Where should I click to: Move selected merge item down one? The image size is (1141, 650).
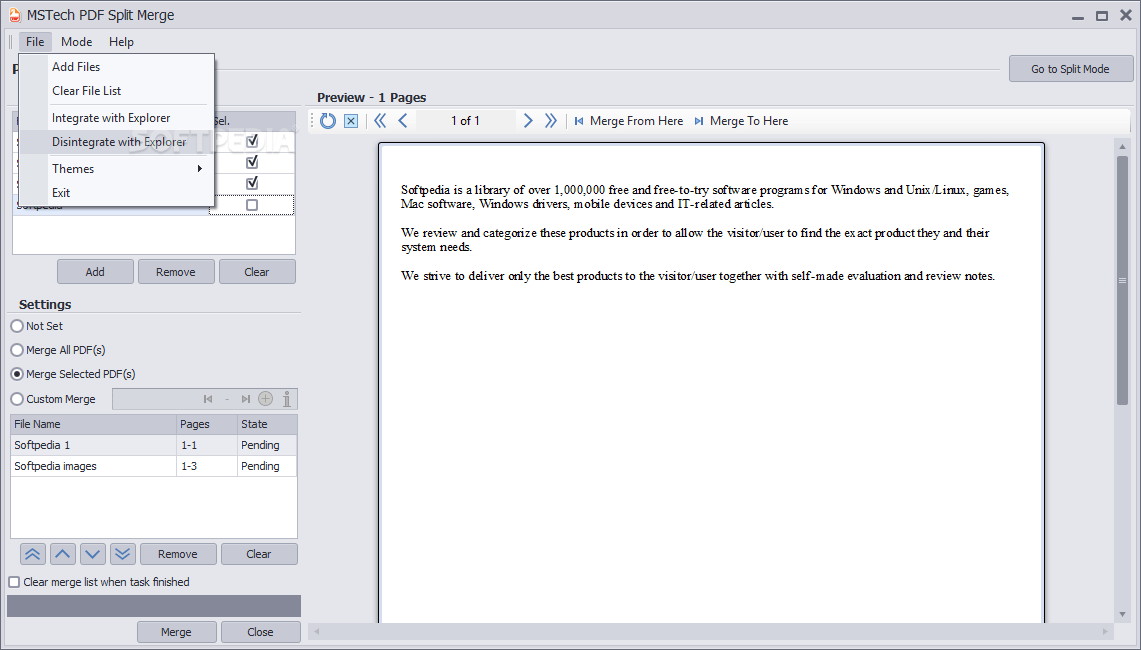(x=92, y=554)
